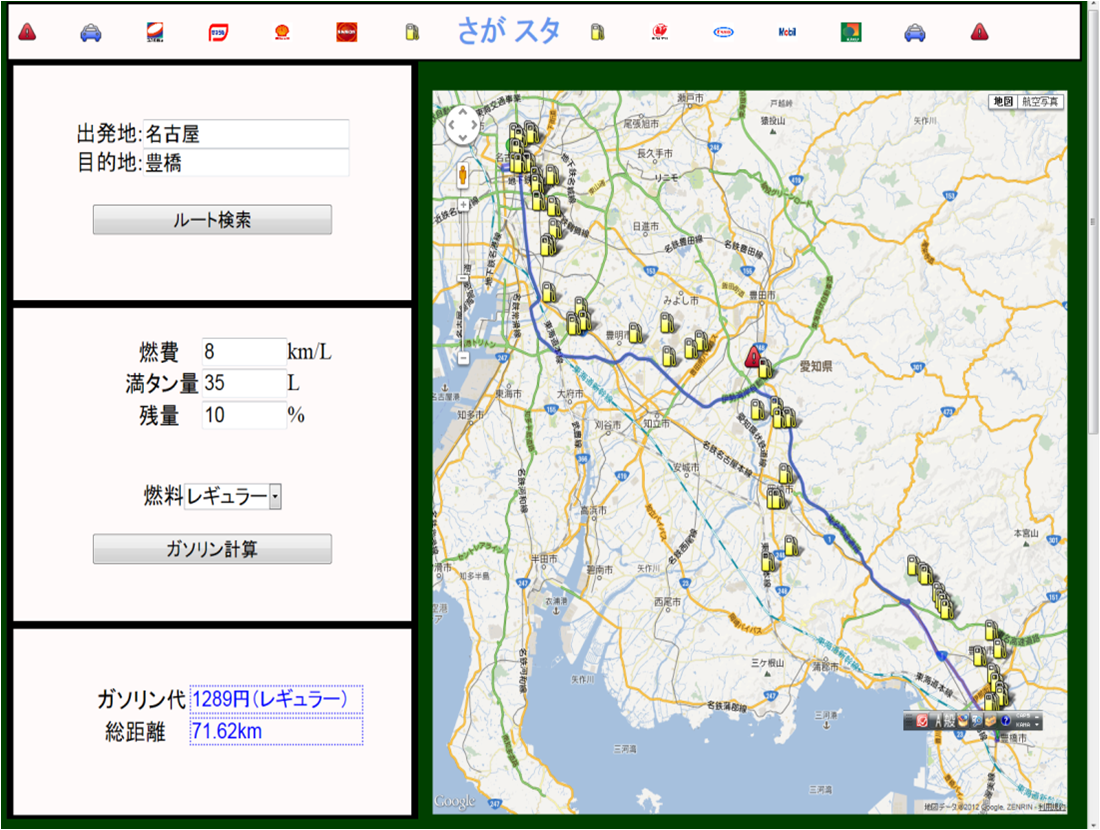Image resolution: width=1100 pixels, height=830 pixels.
Task: Switch map to 地図 view
Action: click(x=1002, y=102)
